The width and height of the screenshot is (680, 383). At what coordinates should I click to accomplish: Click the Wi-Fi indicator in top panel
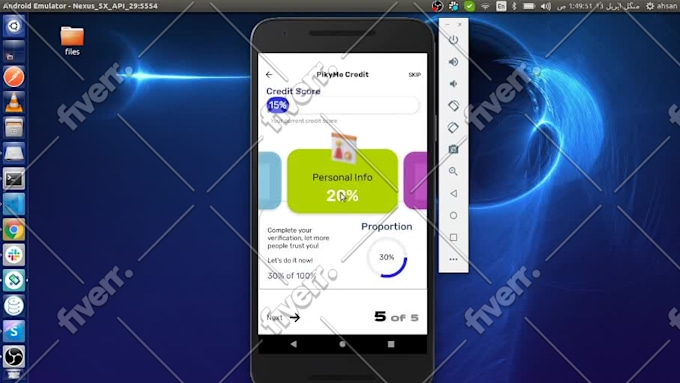(485, 6)
